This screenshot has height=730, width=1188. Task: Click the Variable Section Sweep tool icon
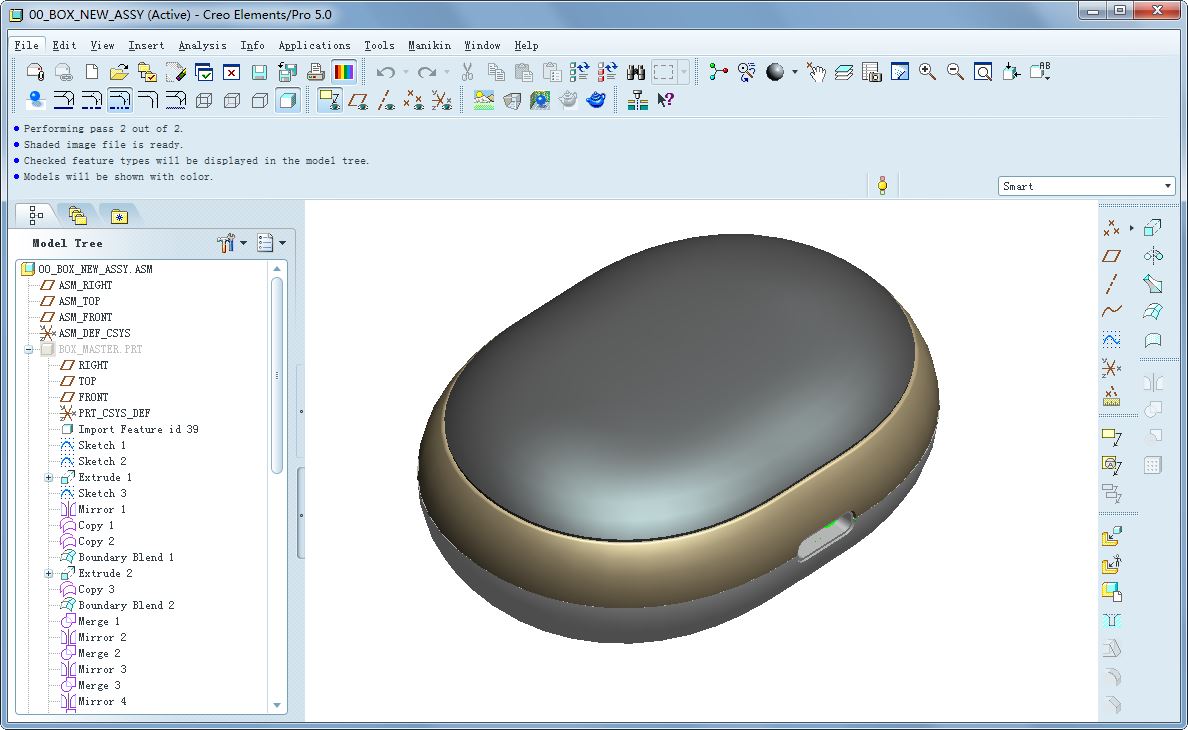click(1152, 284)
